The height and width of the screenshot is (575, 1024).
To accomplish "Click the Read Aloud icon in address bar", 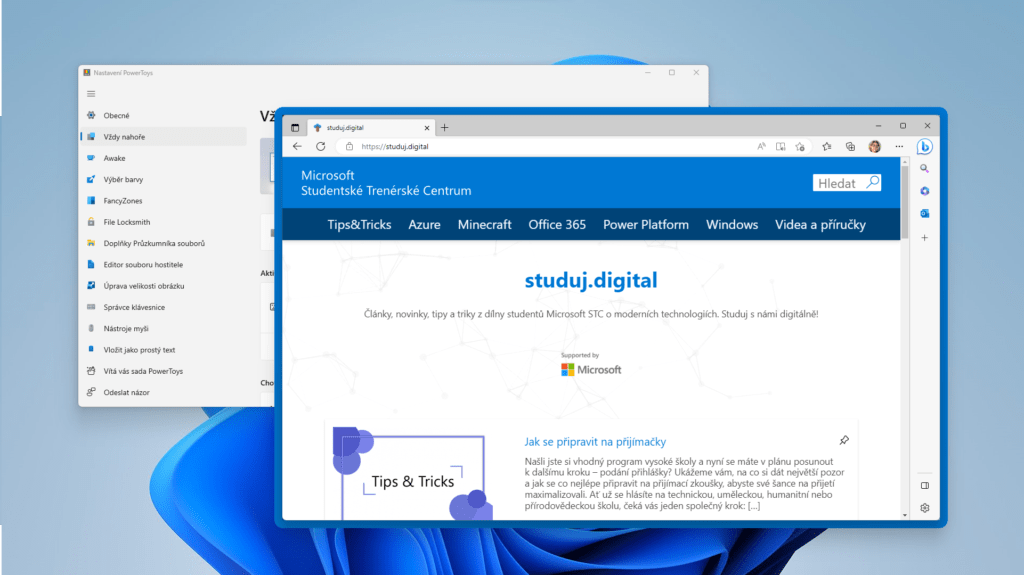I will 761,146.
